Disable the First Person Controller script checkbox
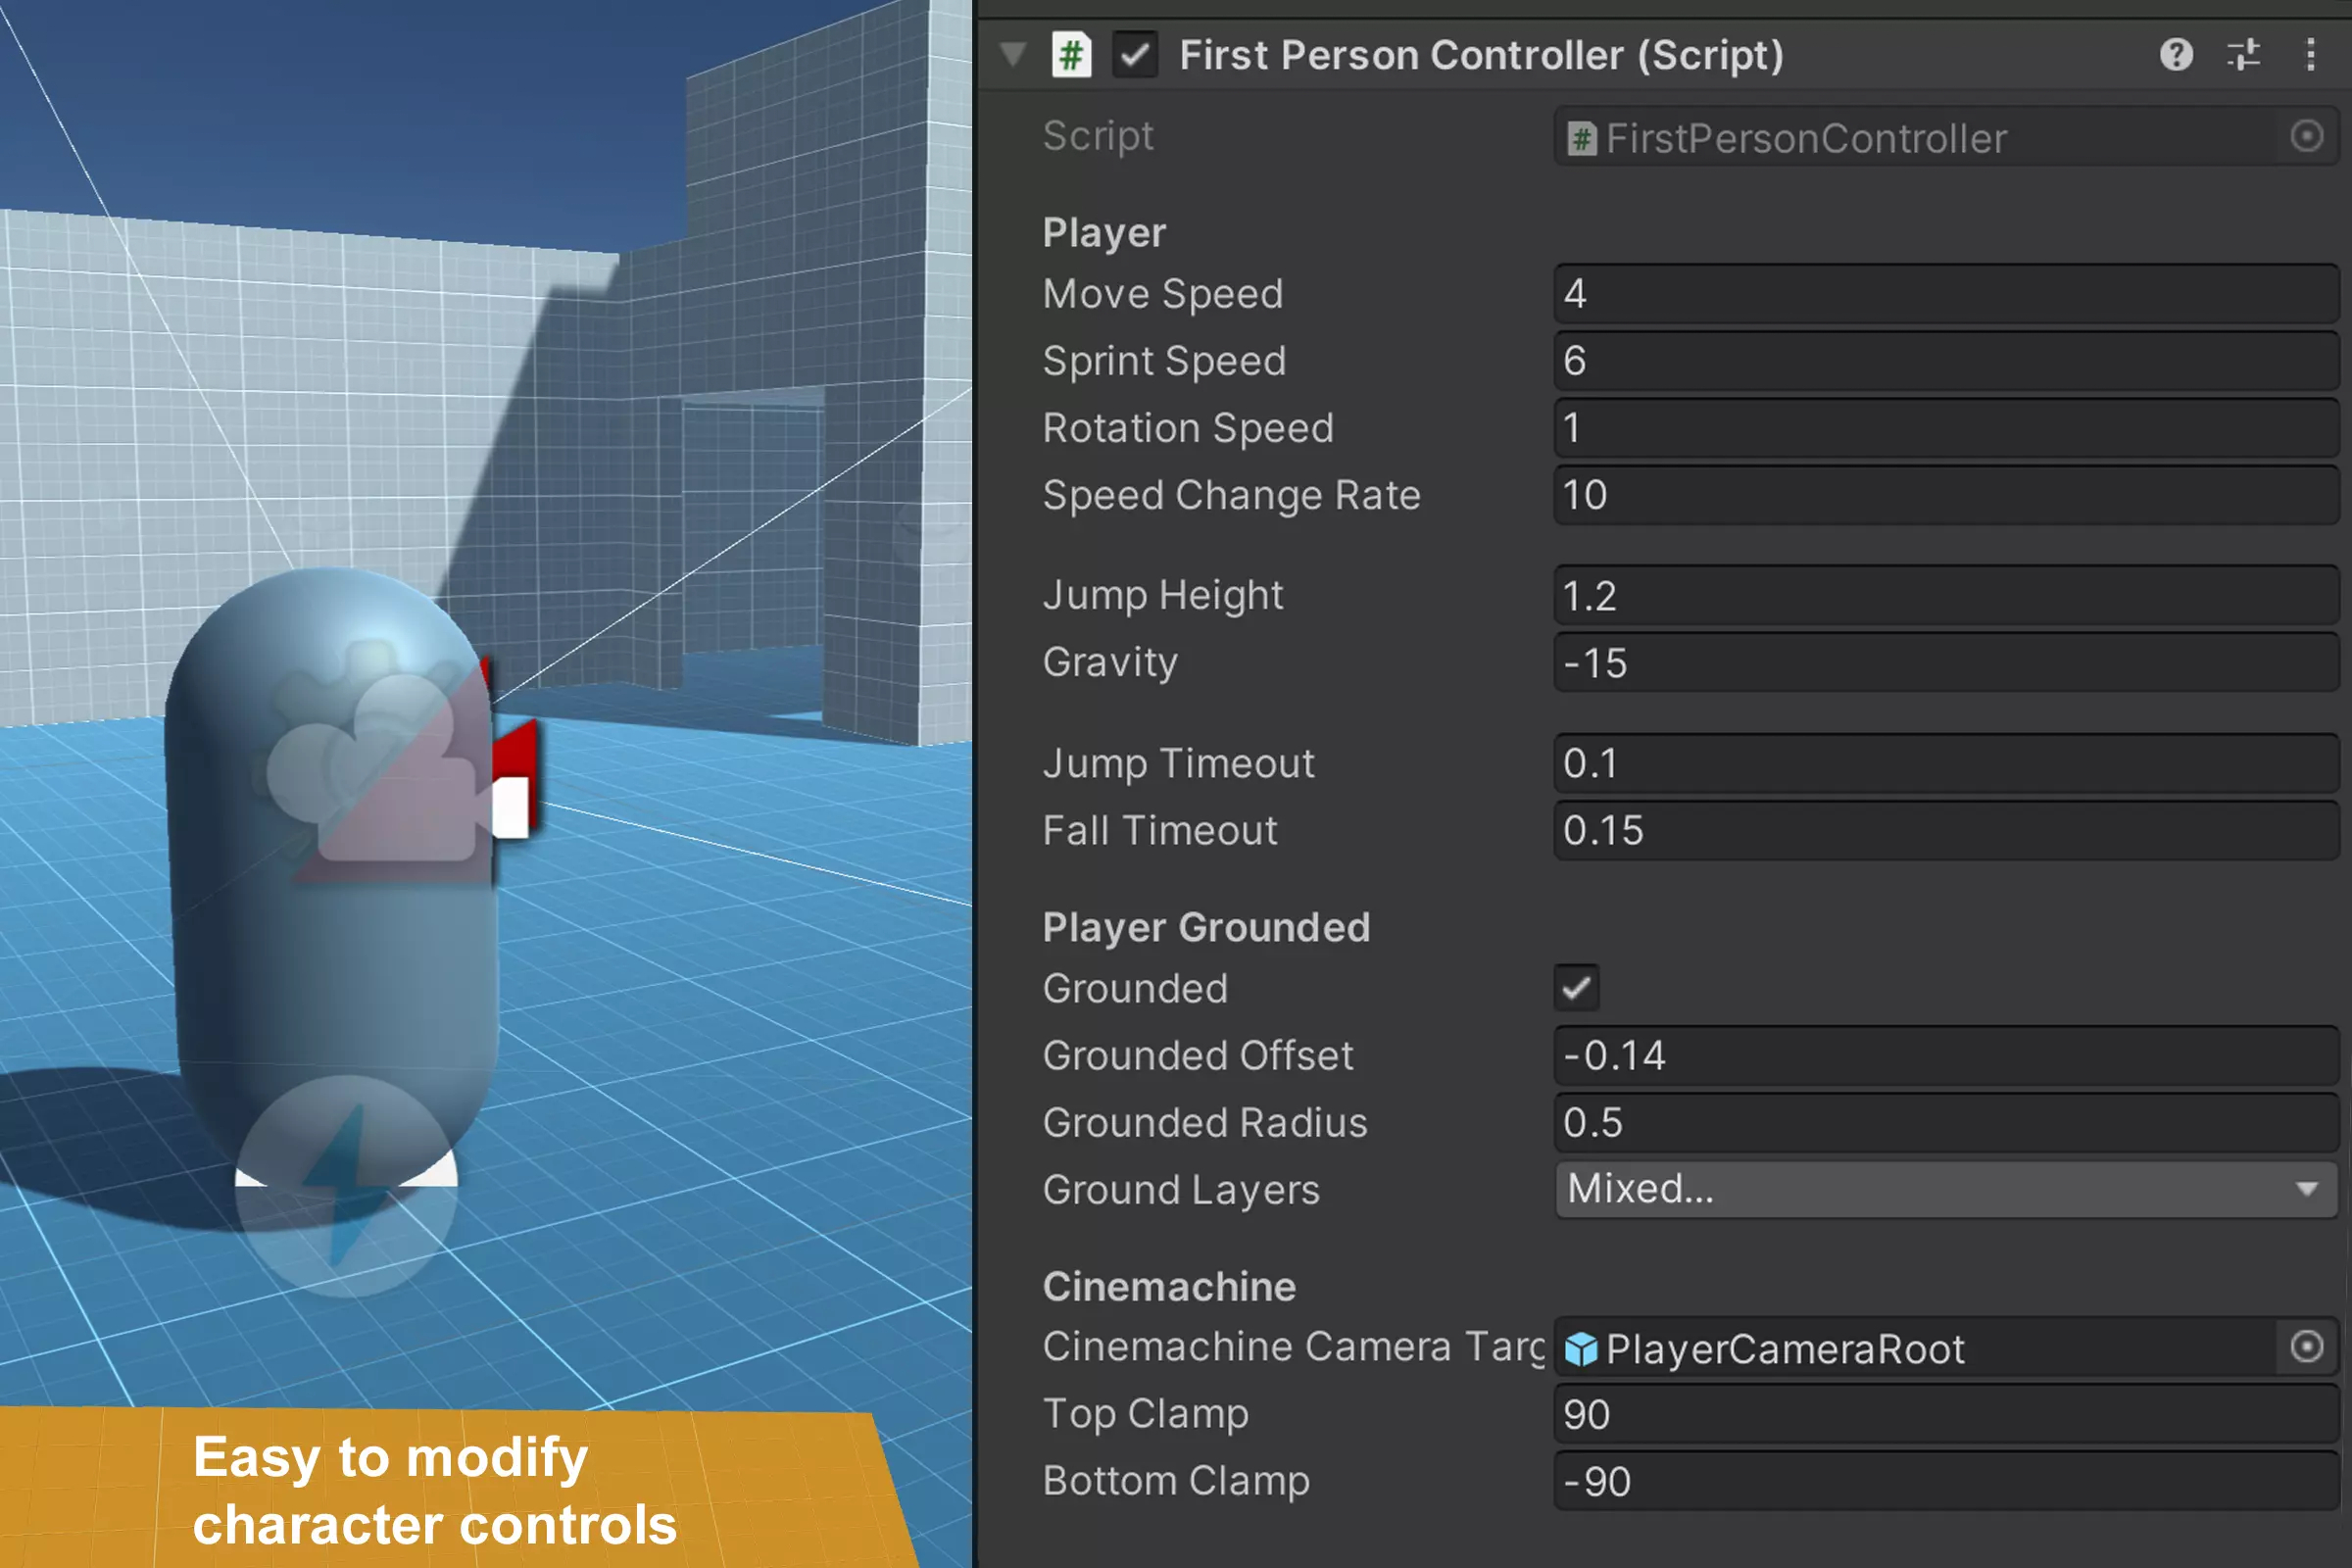Viewport: 2352px width, 1568px height. (x=1135, y=54)
